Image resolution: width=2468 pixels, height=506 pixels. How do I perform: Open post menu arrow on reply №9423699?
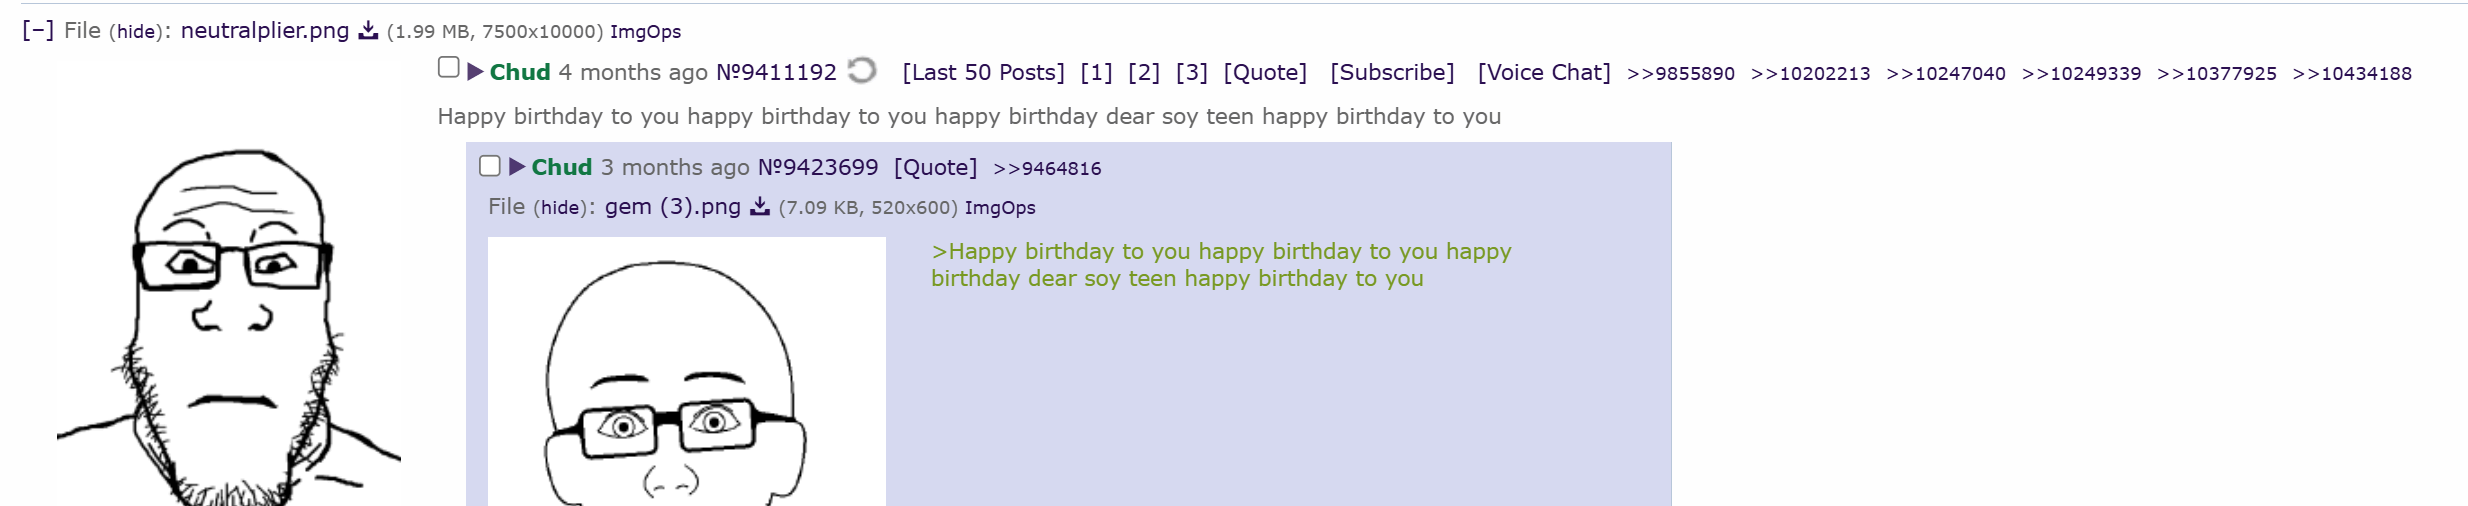click(517, 167)
